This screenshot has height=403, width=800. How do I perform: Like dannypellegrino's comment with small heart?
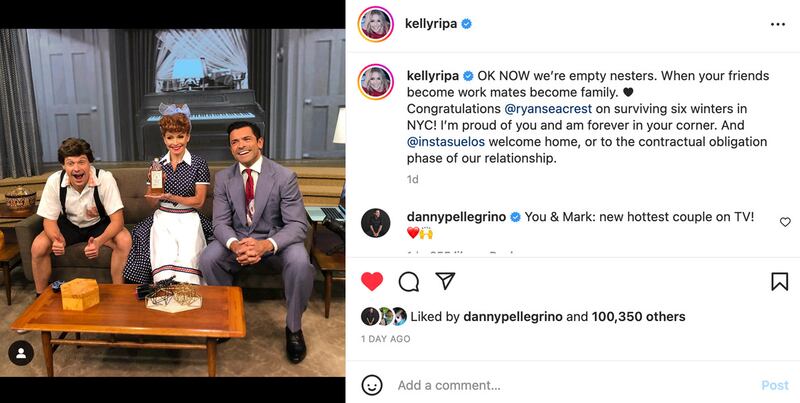click(785, 222)
